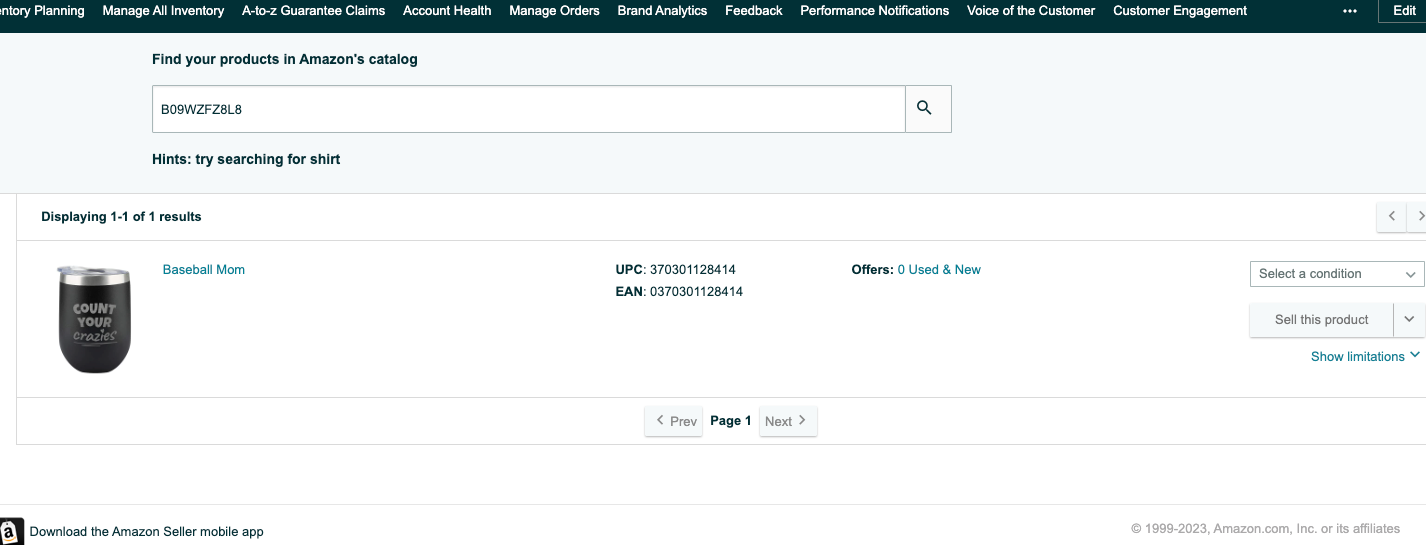
Task: Open the three-dots more menu icon
Action: [1350, 11]
